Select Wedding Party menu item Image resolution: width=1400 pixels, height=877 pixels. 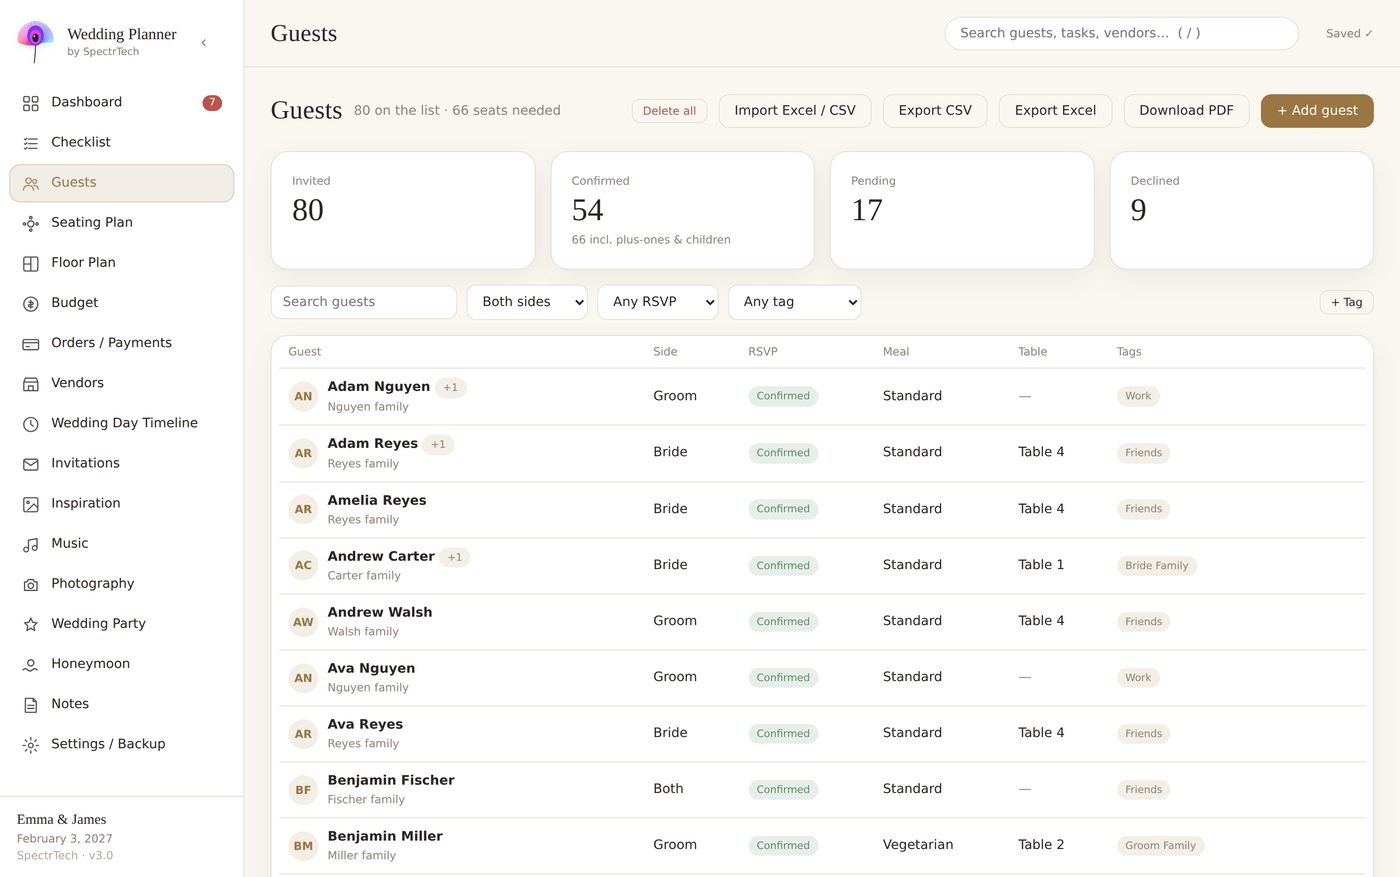pos(122,624)
